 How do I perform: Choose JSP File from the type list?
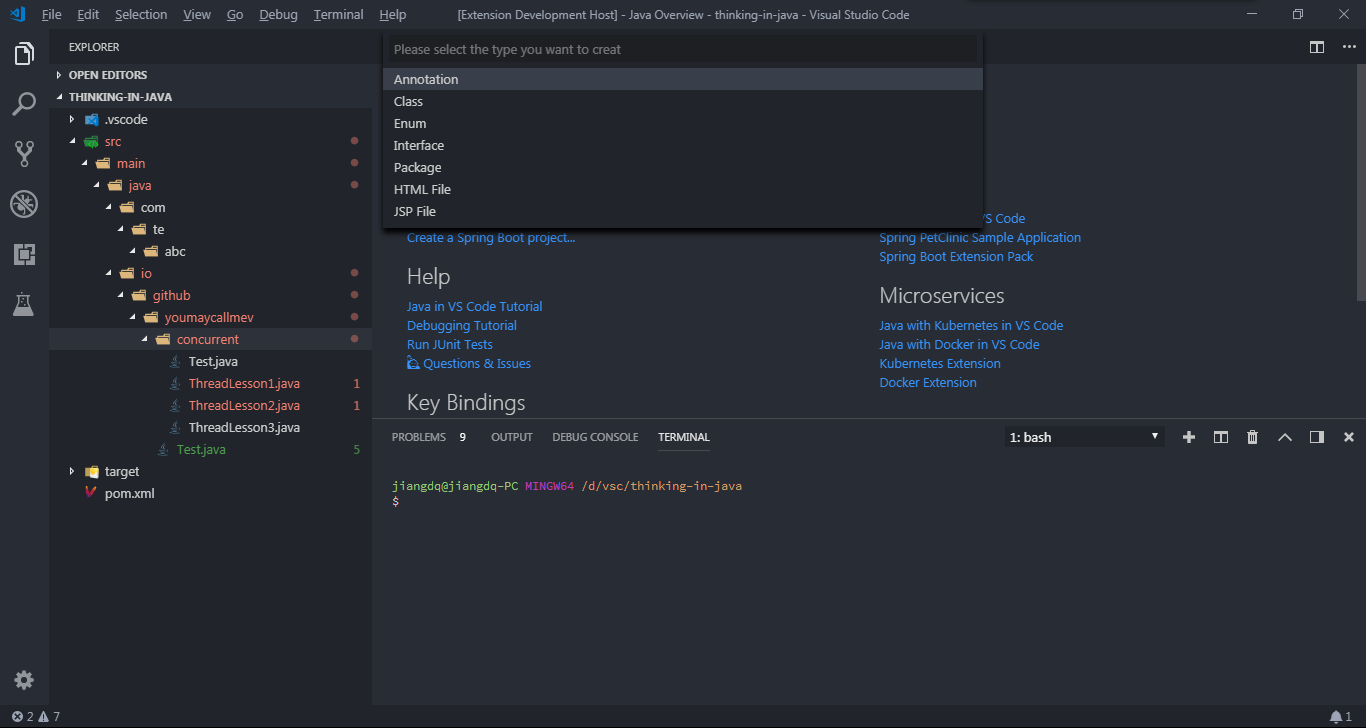[x=683, y=211]
